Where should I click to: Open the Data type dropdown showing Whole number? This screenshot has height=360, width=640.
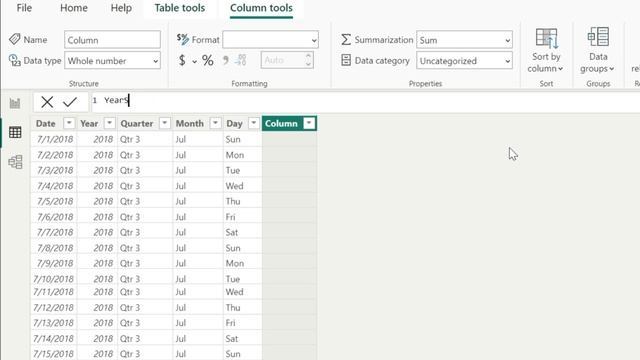(112, 61)
